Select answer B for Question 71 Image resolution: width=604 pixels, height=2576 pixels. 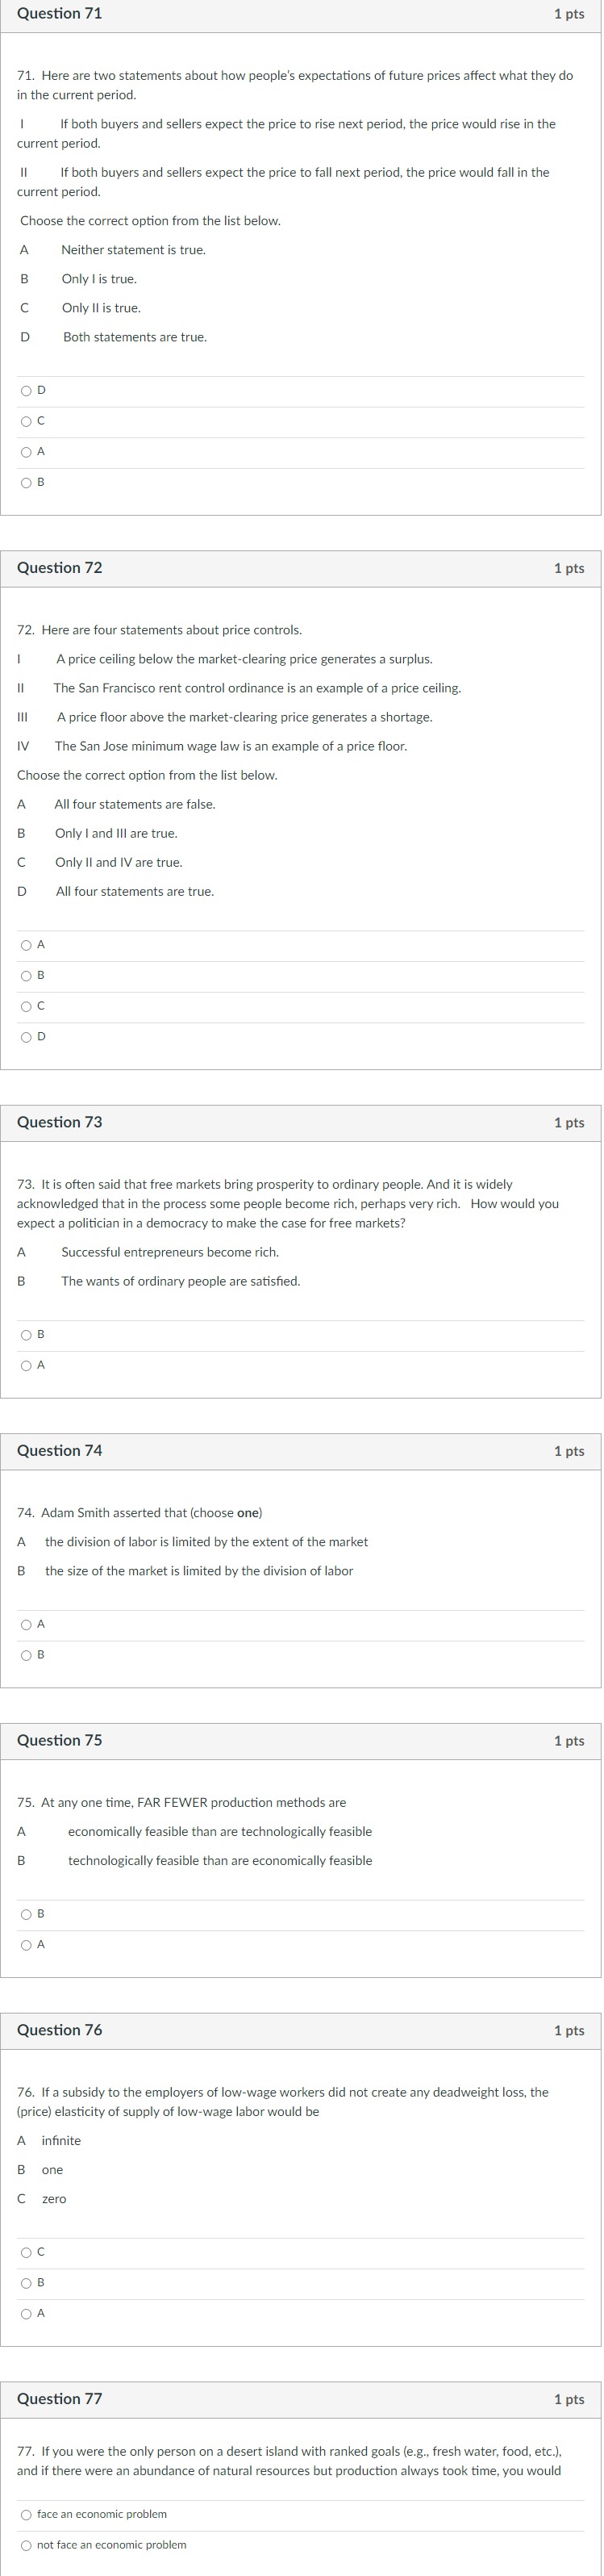point(27,483)
